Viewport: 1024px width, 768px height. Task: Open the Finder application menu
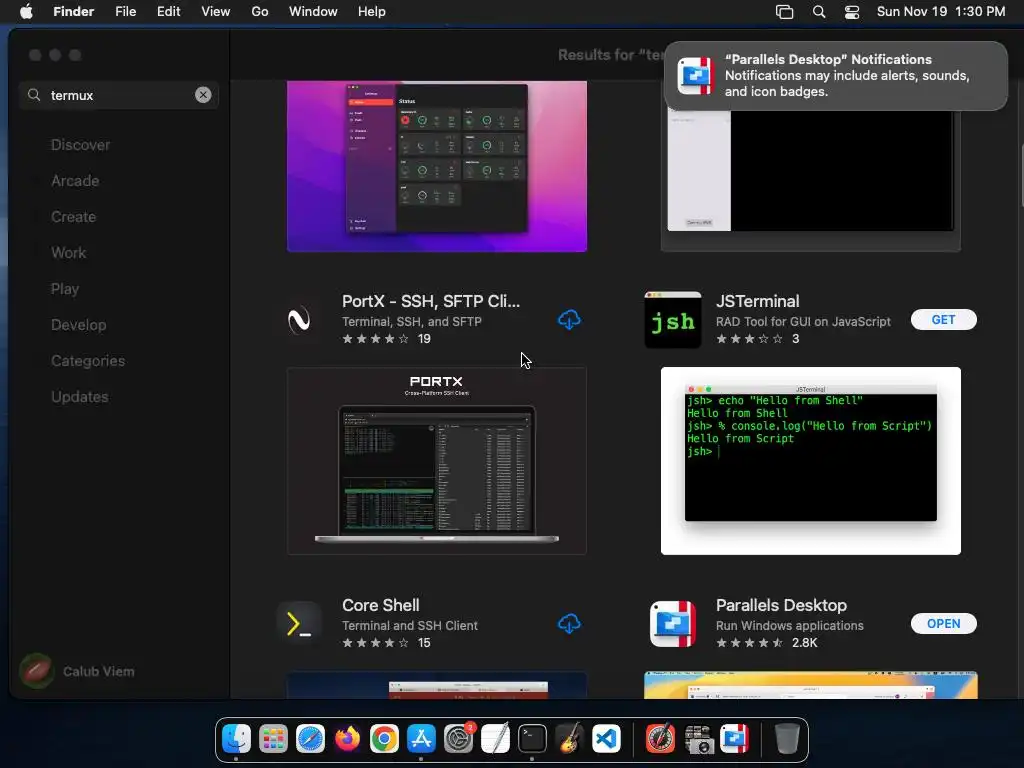tap(73, 12)
